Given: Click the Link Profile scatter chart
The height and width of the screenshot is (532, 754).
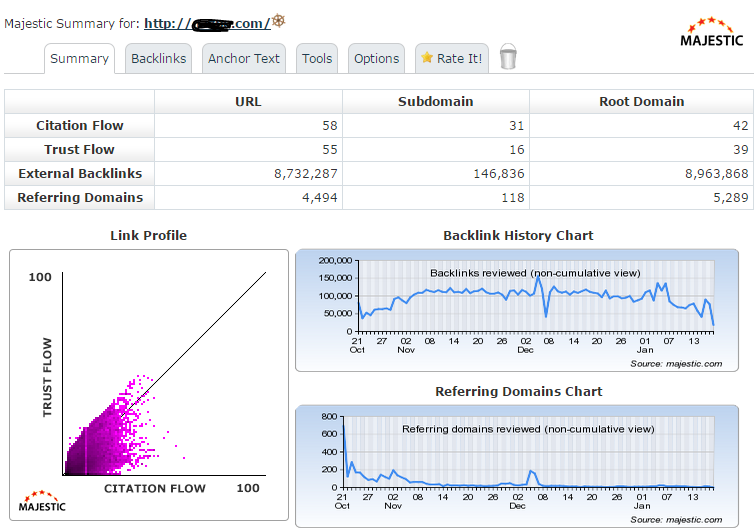Looking at the screenshot, I should [149, 385].
